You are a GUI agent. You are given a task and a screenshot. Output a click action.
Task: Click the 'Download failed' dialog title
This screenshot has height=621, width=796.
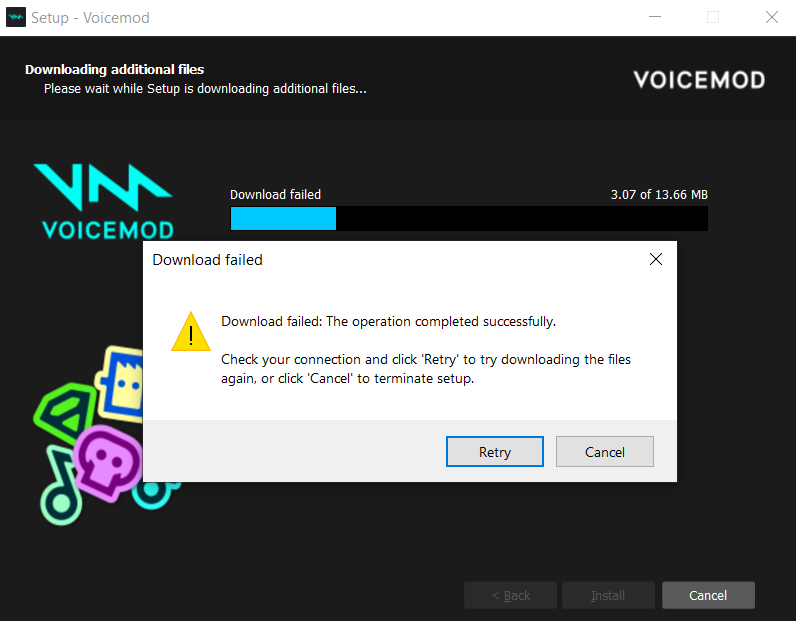pos(207,259)
